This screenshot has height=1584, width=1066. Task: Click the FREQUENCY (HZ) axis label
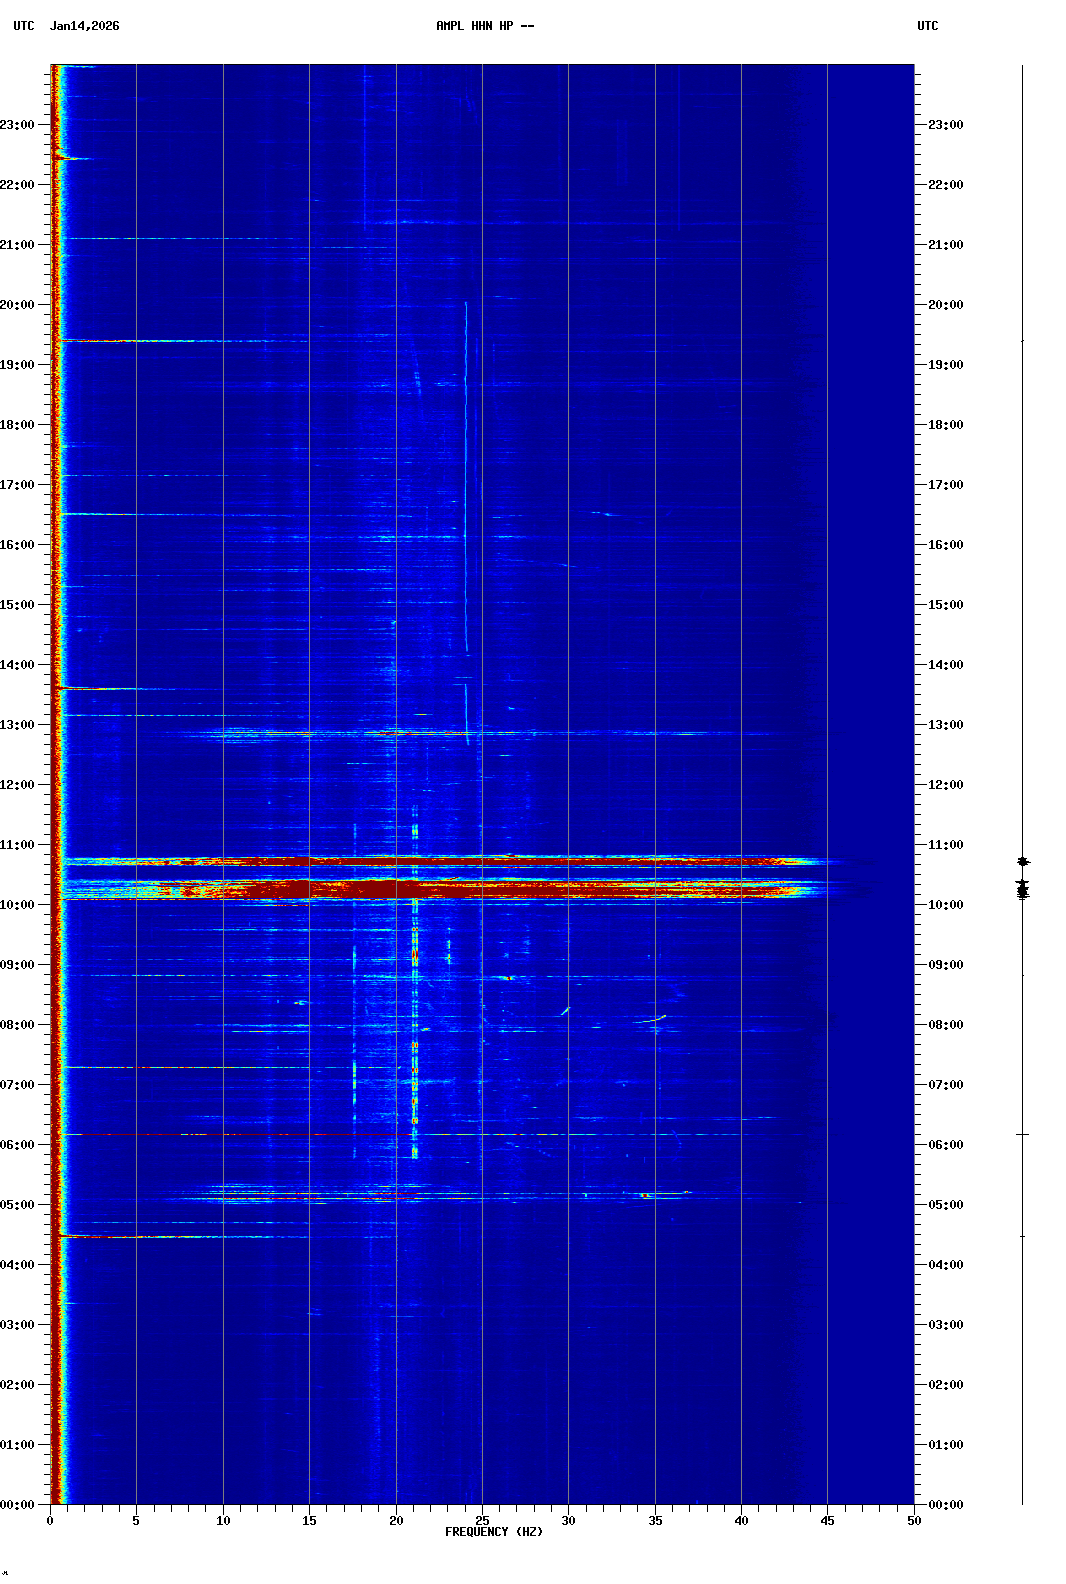point(493,1532)
